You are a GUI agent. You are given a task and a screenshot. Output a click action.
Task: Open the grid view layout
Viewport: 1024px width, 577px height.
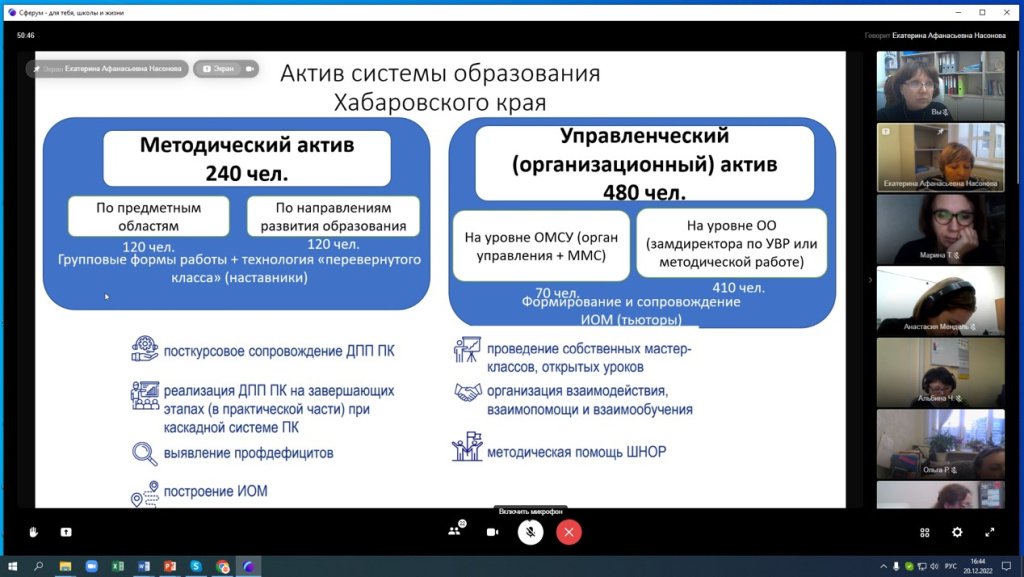coord(924,531)
